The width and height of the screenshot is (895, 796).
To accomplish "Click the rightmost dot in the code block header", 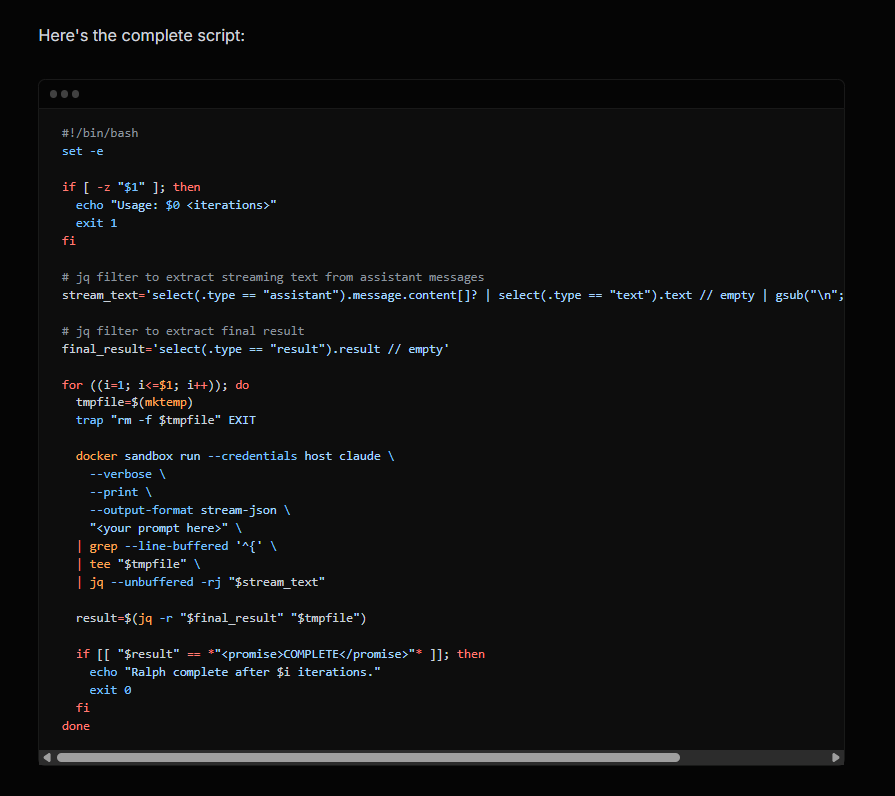I will 73,93.
